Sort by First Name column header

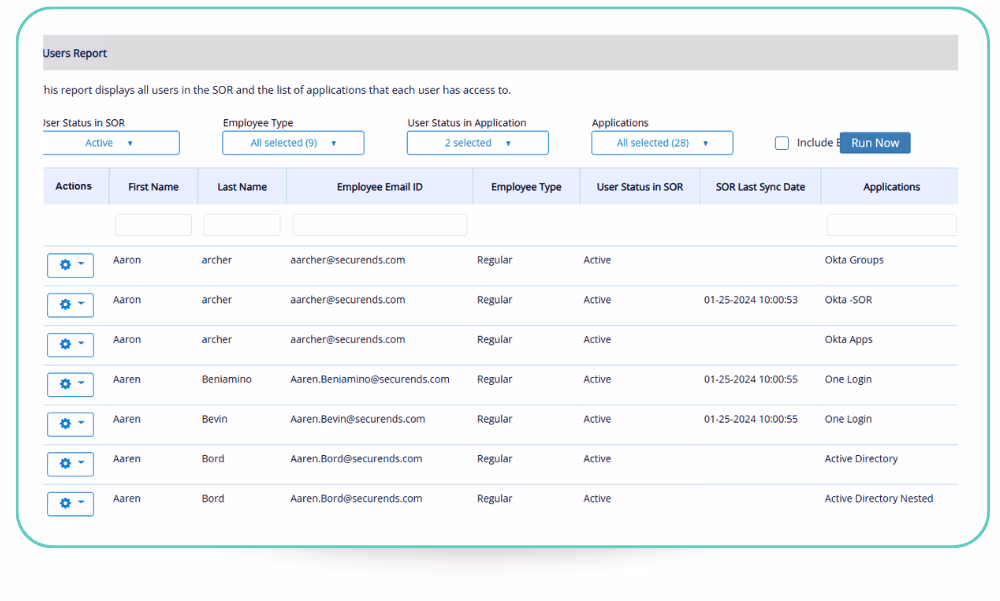pyautogui.click(x=153, y=187)
